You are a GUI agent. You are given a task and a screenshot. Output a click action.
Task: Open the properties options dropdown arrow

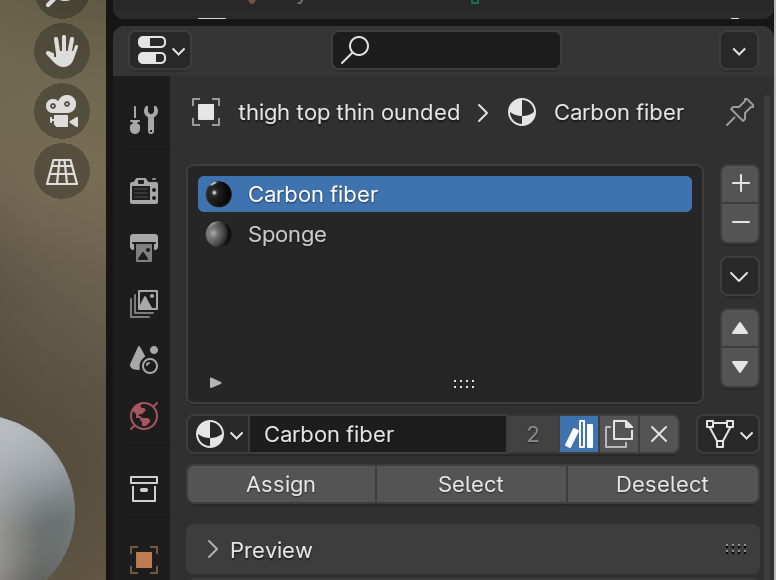(739, 50)
